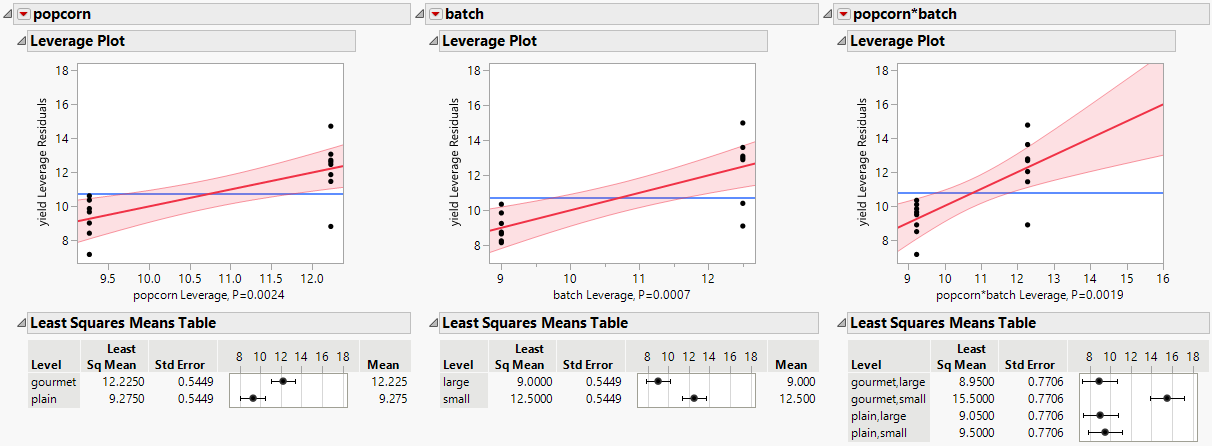Click the Std Error column header for batch
This screenshot has width=1212, height=446.
point(590,365)
